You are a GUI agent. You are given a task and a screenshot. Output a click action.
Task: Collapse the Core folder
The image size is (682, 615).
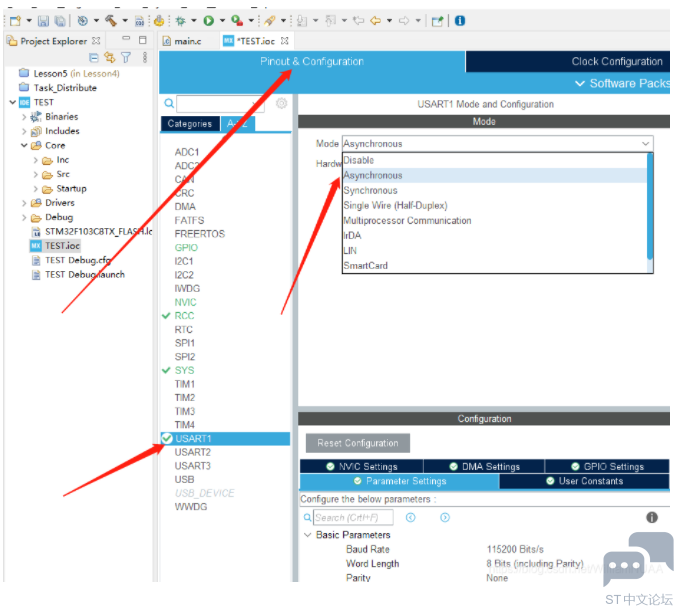(x=24, y=145)
